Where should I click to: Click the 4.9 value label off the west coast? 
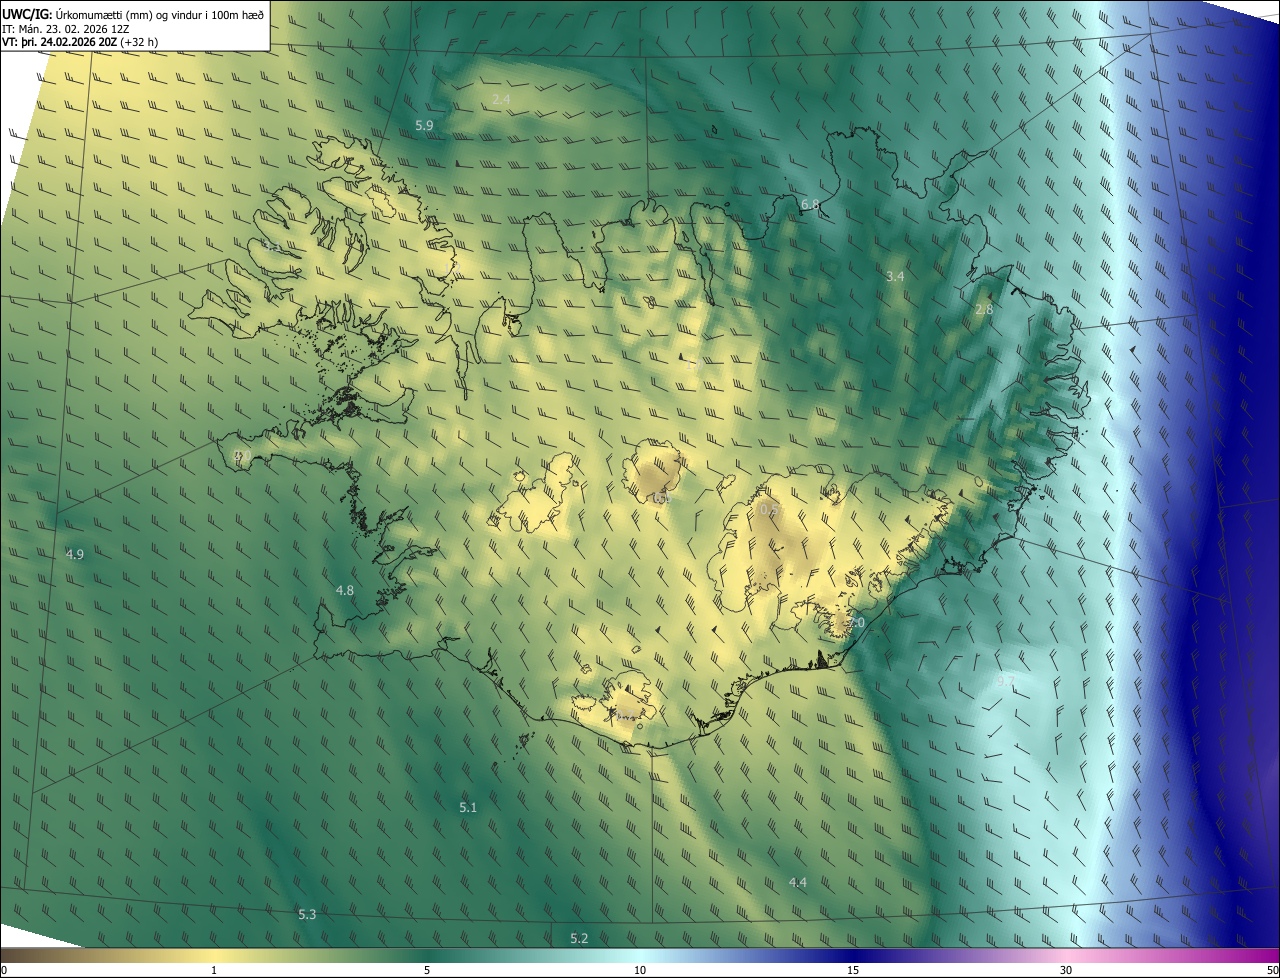coord(74,554)
